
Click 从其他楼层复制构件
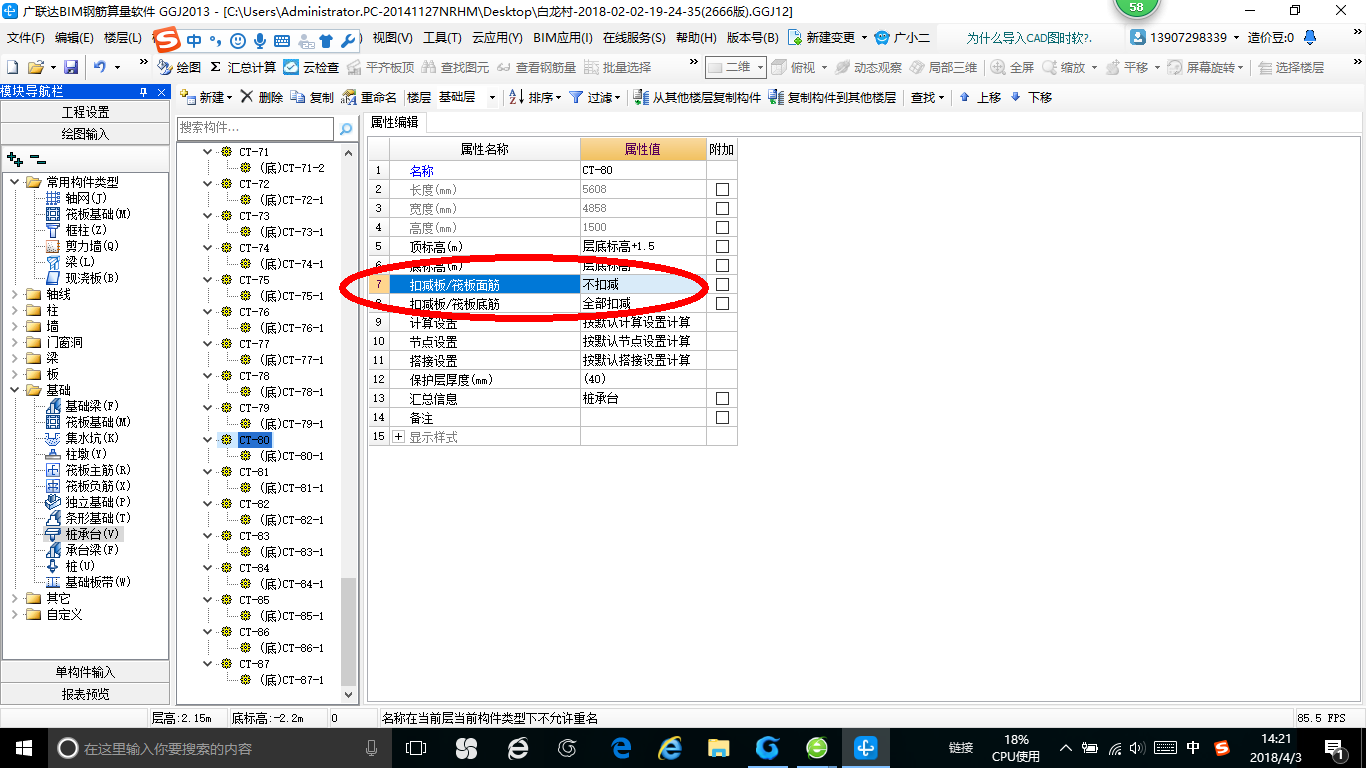[x=697, y=97]
